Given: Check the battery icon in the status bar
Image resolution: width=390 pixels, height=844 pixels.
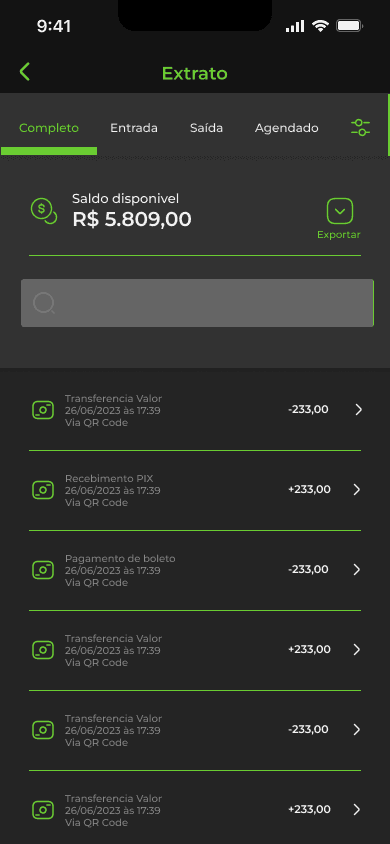Looking at the screenshot, I should pos(350,25).
